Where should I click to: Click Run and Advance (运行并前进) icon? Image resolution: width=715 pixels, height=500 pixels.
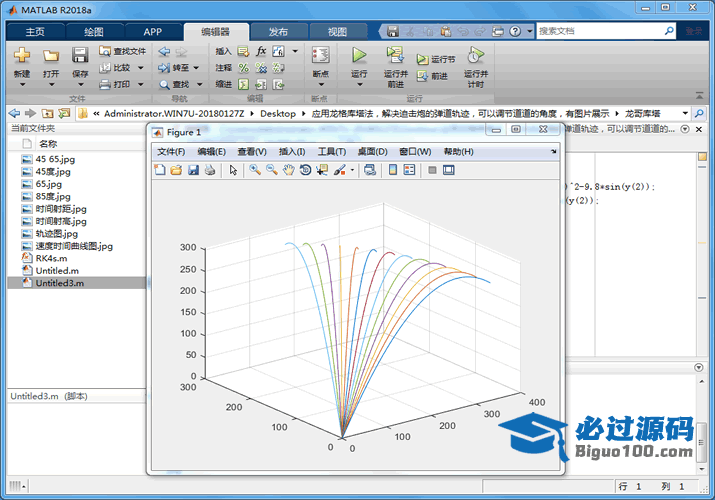point(395,55)
